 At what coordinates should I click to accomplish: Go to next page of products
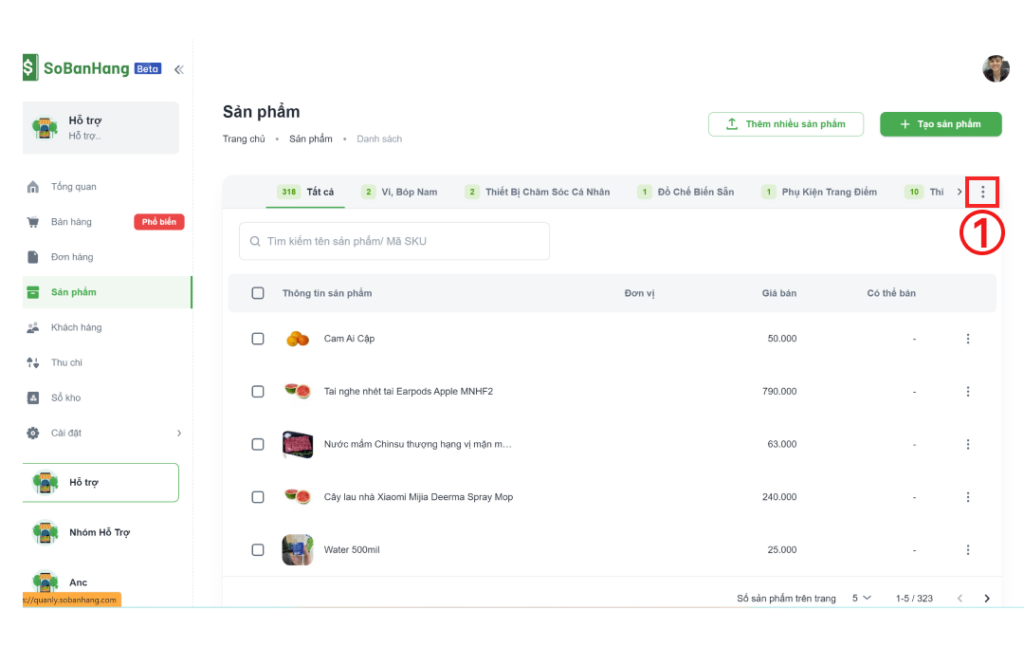coord(986,598)
